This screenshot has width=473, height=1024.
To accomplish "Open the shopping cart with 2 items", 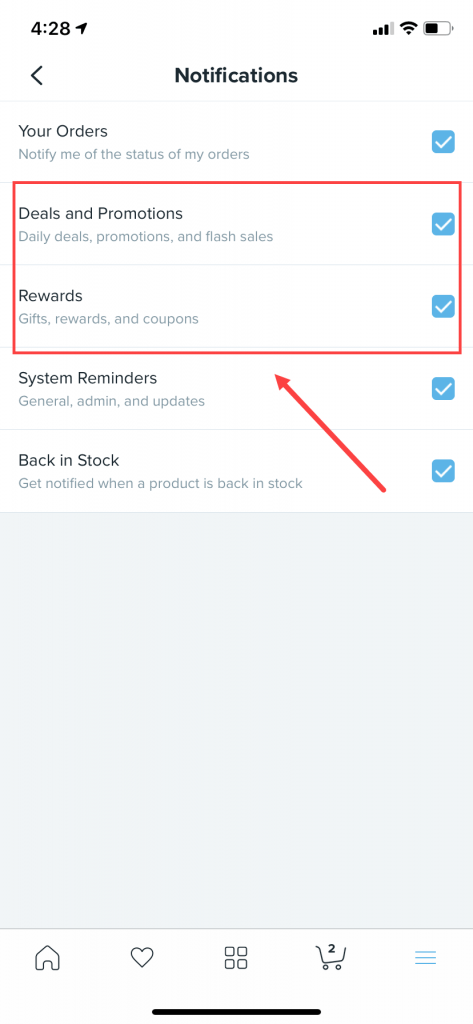I will (331, 957).
